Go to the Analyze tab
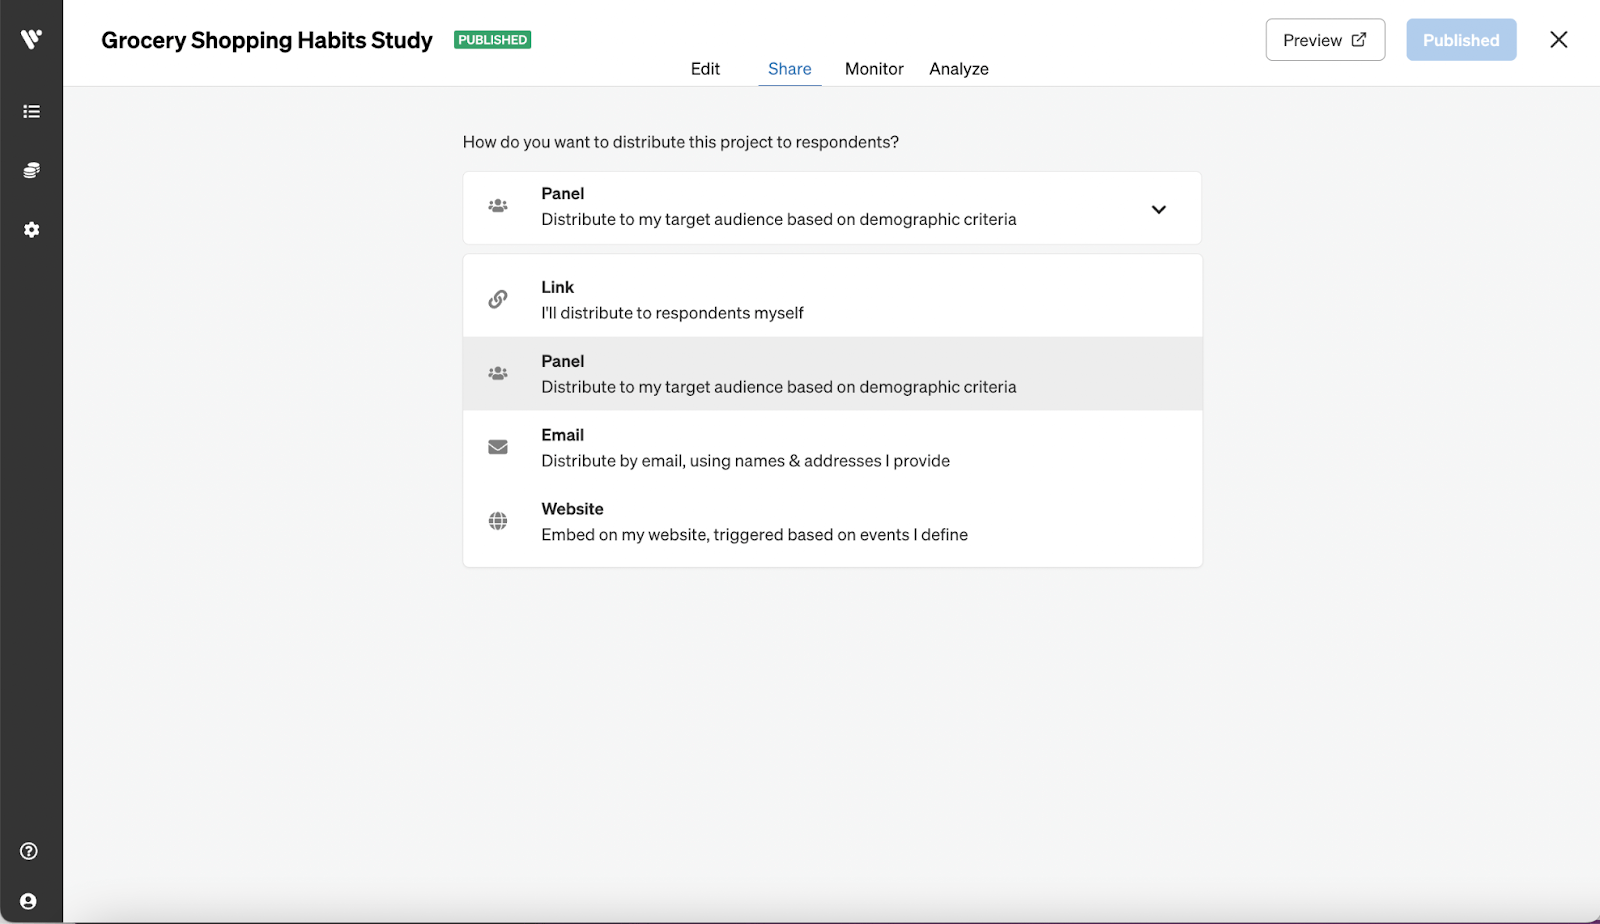This screenshot has width=1600, height=924. 958,69
